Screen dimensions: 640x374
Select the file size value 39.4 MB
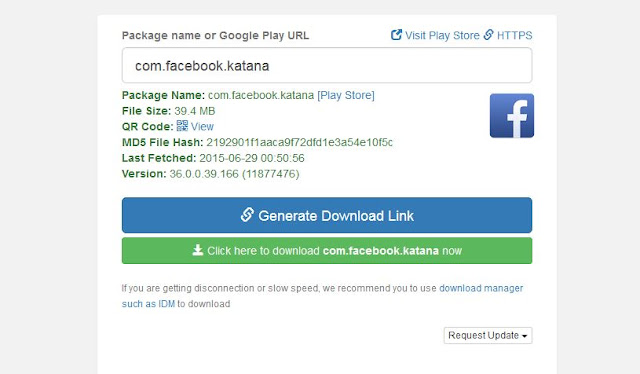coord(195,111)
